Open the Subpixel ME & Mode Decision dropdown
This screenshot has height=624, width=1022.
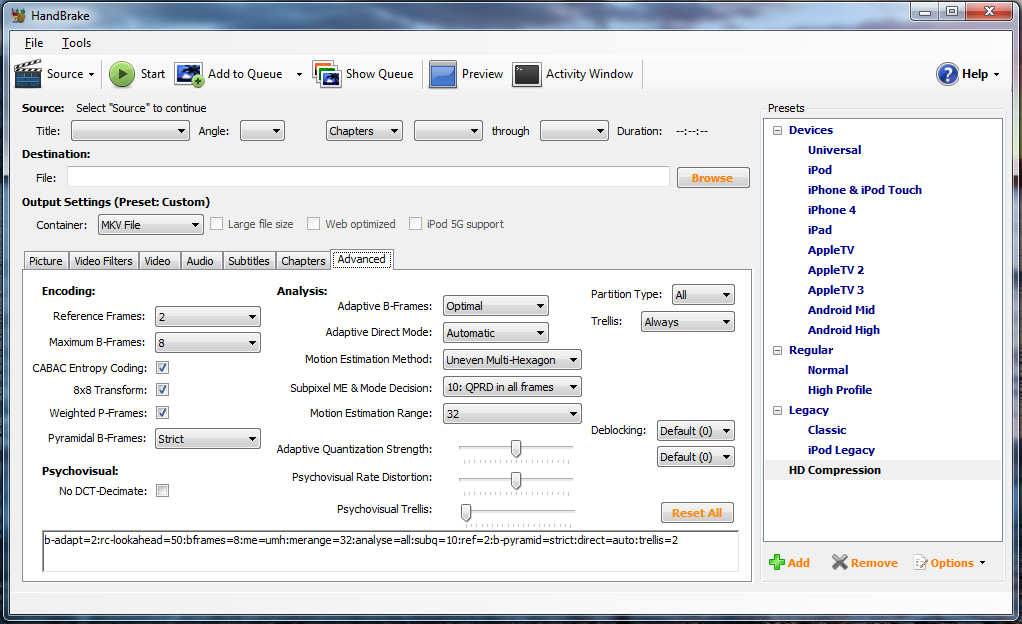pyautogui.click(x=512, y=387)
